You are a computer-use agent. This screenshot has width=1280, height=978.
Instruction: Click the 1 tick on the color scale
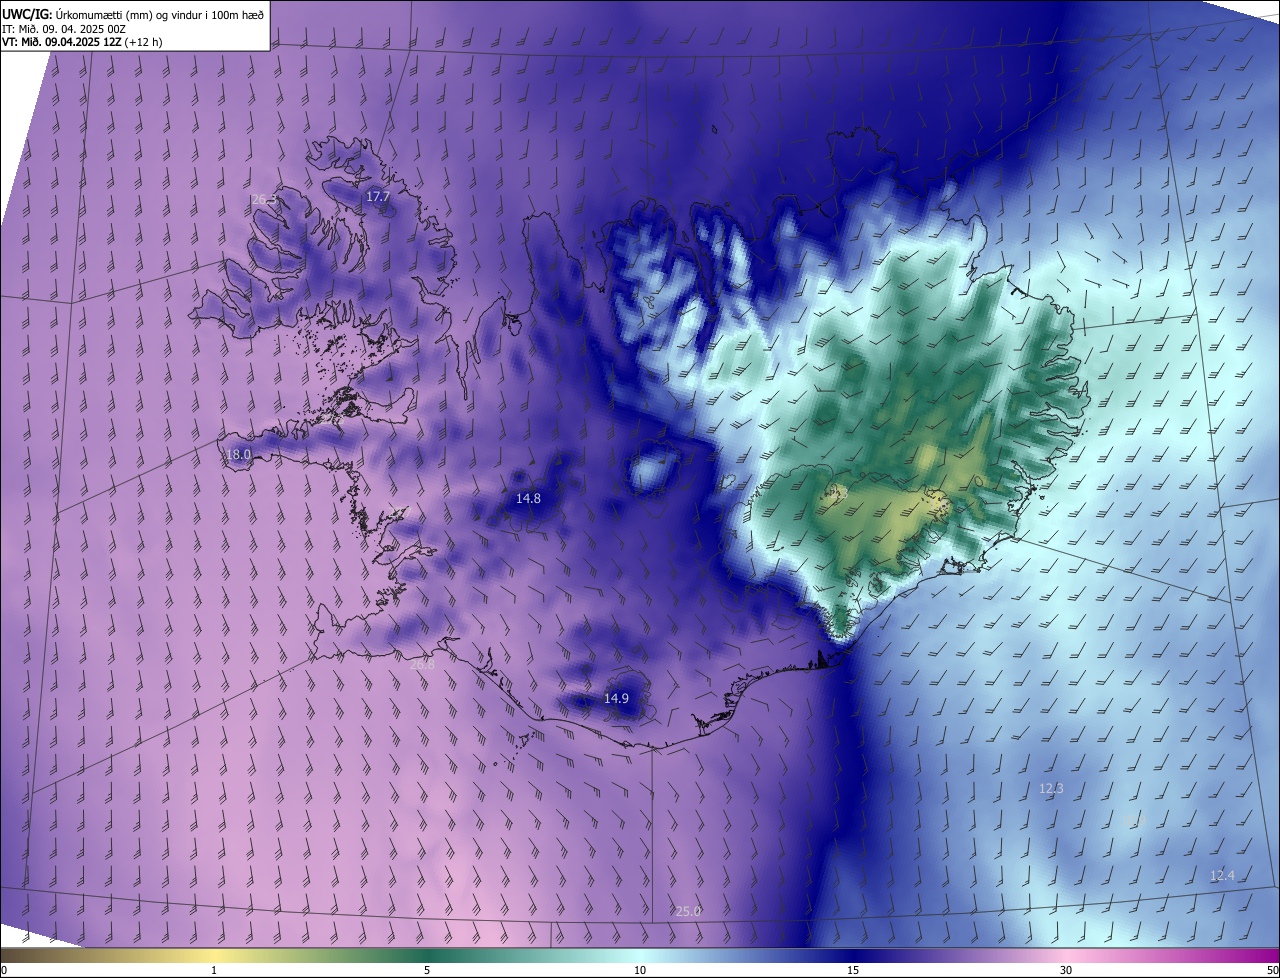pyautogui.click(x=214, y=970)
